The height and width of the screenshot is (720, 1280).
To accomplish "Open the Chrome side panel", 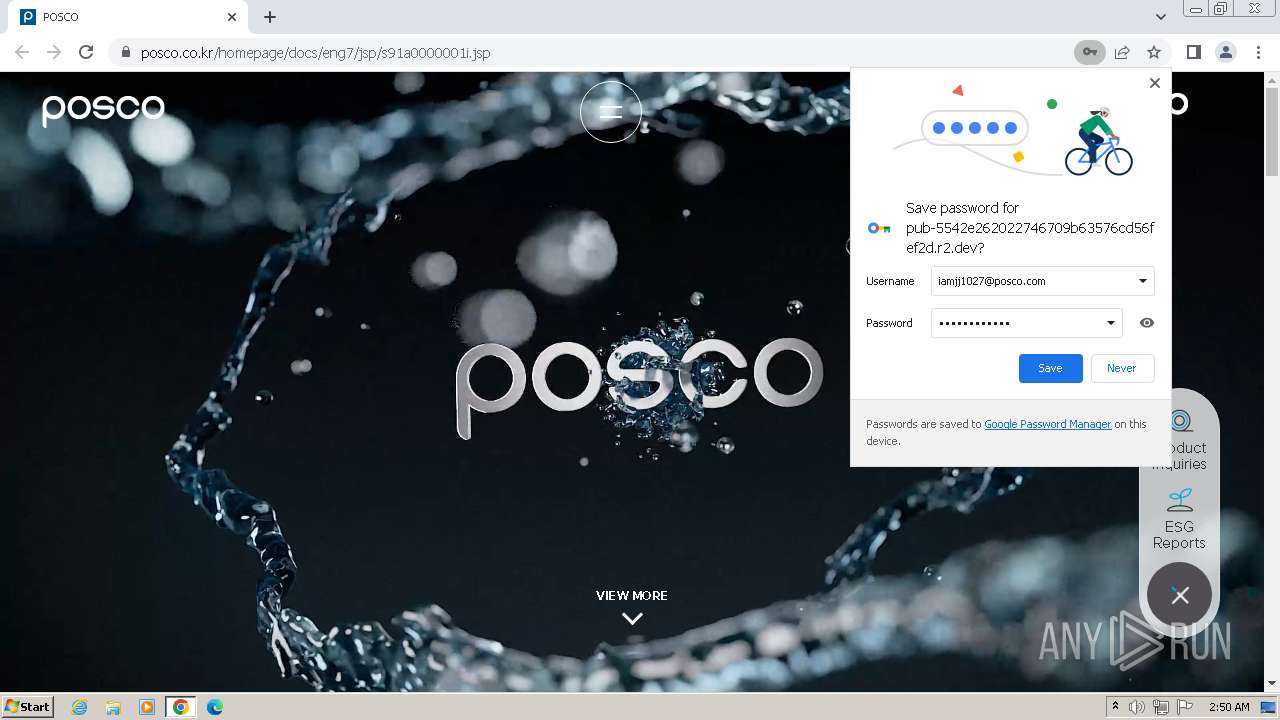I will pos(1193,52).
